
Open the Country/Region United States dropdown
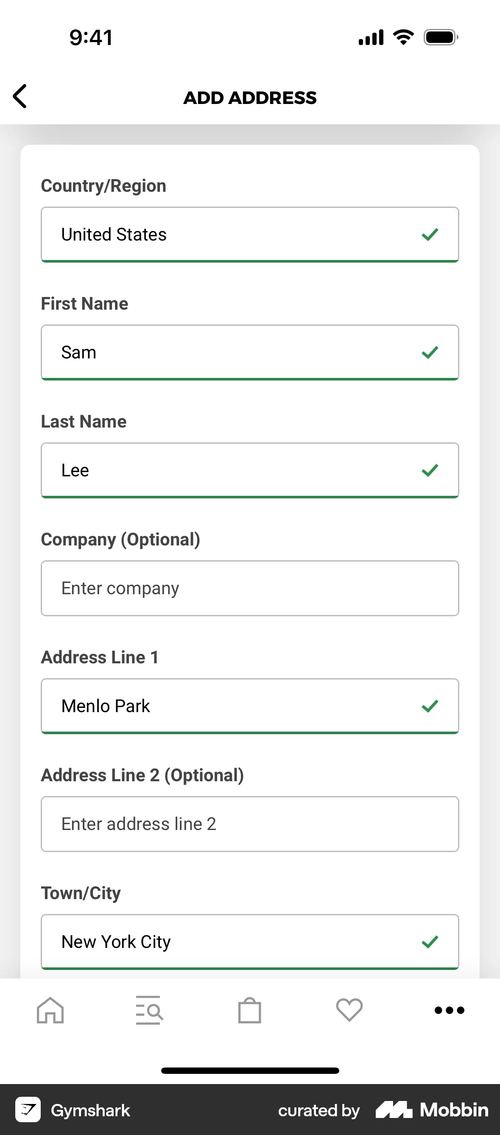(250, 235)
